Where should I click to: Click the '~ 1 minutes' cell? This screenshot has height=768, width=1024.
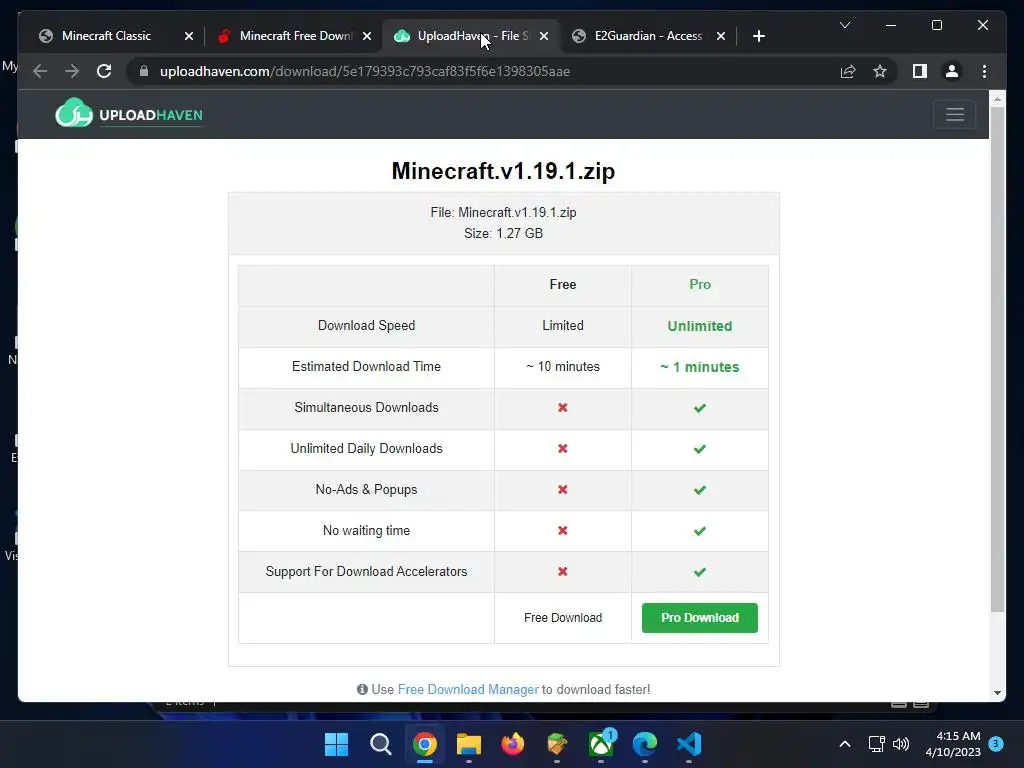tap(699, 367)
